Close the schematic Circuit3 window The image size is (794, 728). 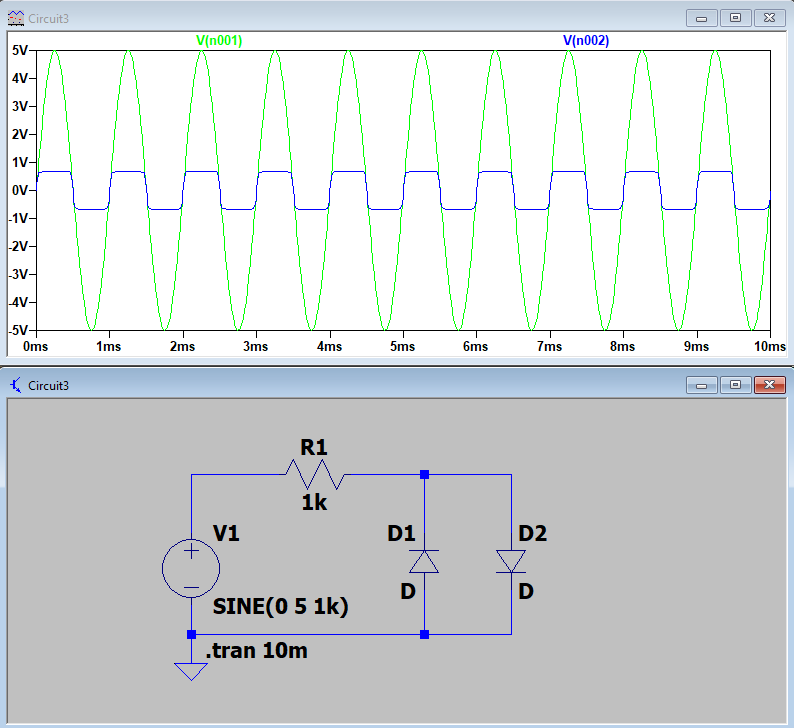click(768, 385)
